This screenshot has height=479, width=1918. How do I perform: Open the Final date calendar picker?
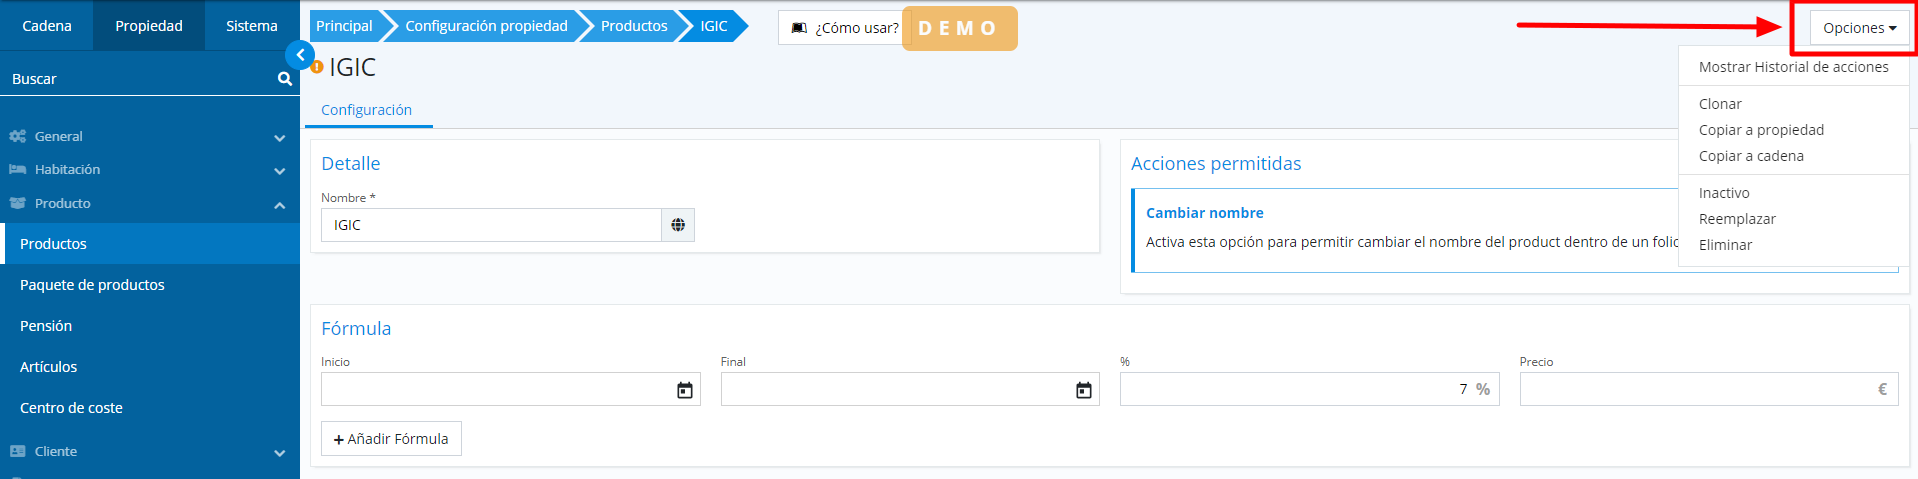pos(1083,390)
